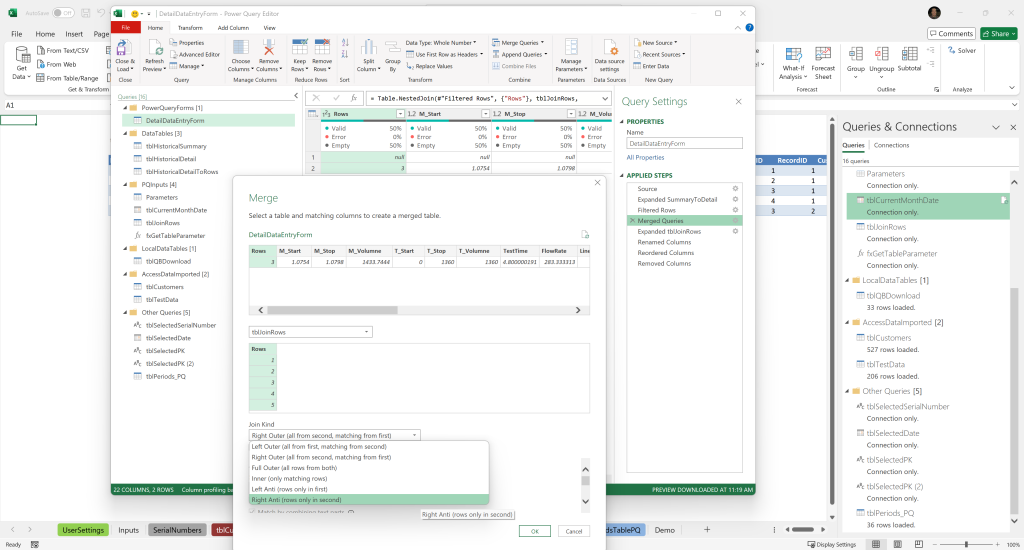Screen dimensions: 1024x550
Task: Switch to the Transform tab
Action: (190, 28)
